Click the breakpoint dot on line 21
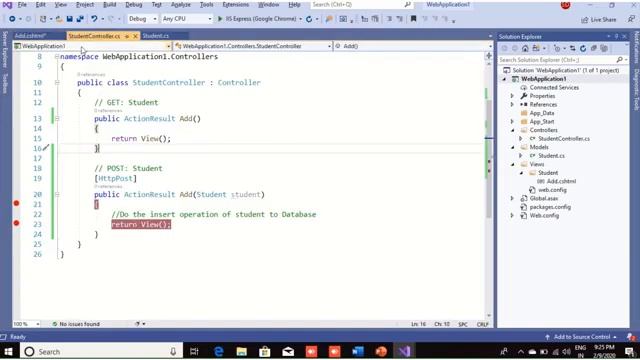Screen dimensions: 640x360 (16, 203)
